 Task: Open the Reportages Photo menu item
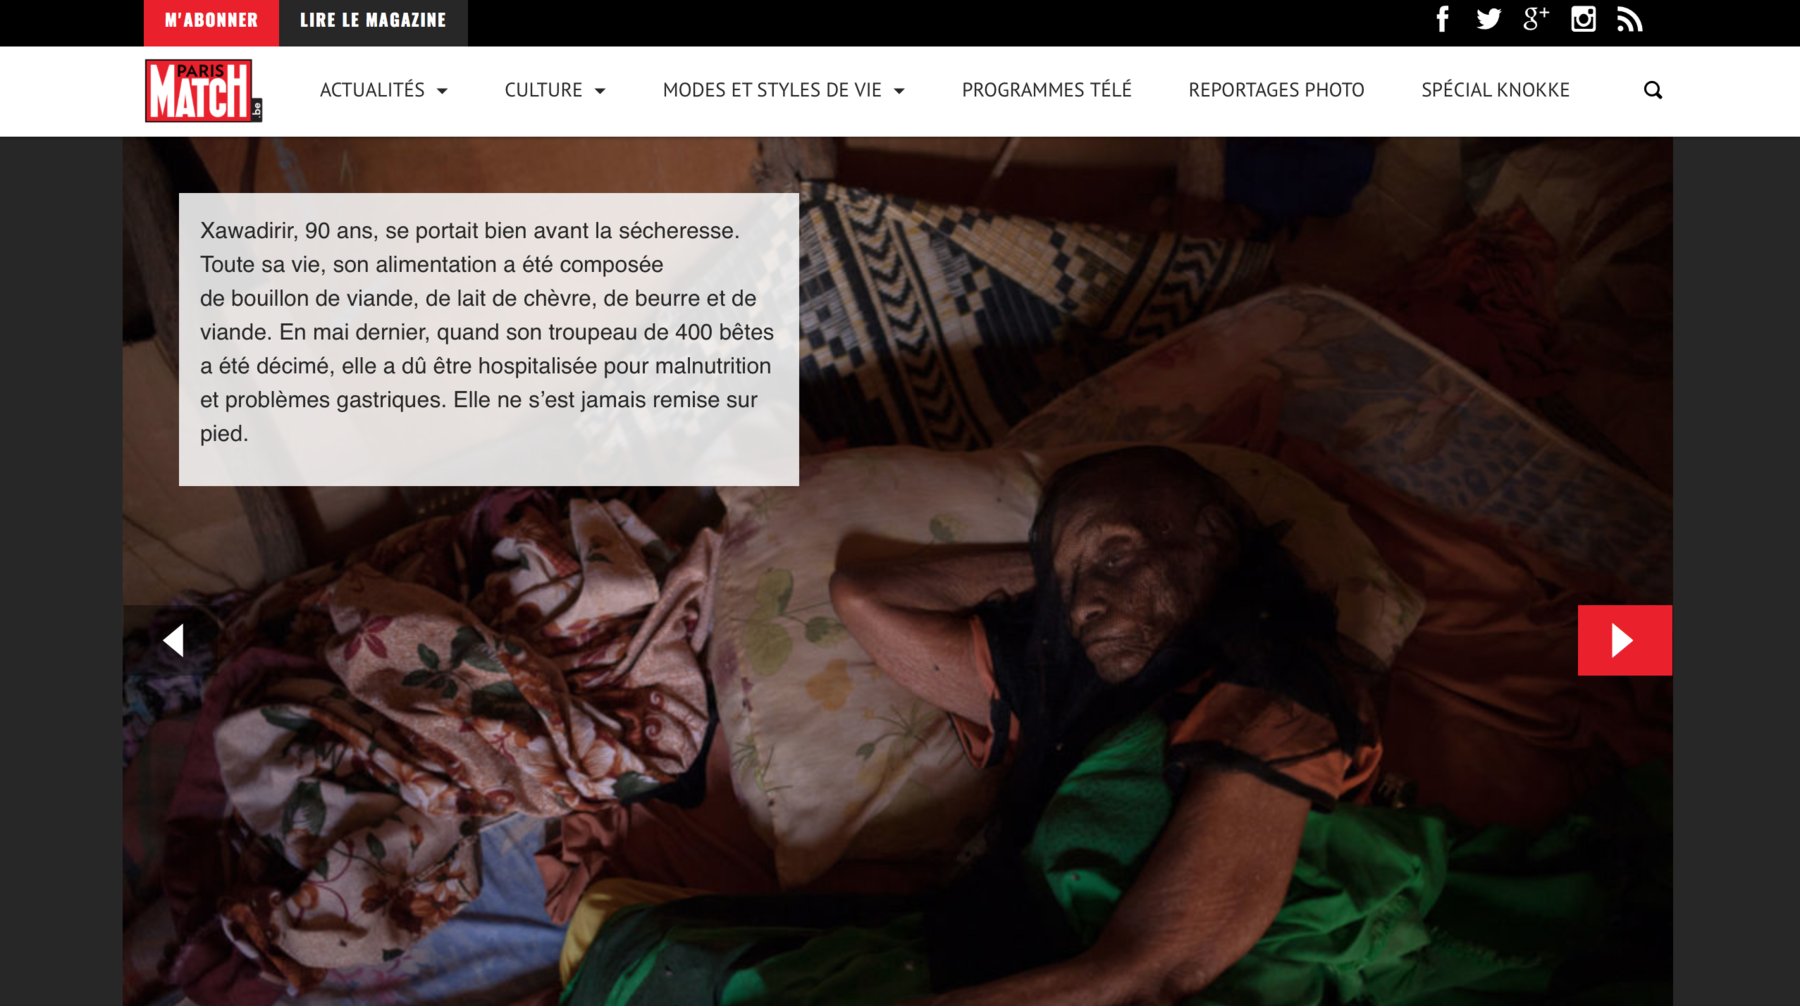point(1276,90)
